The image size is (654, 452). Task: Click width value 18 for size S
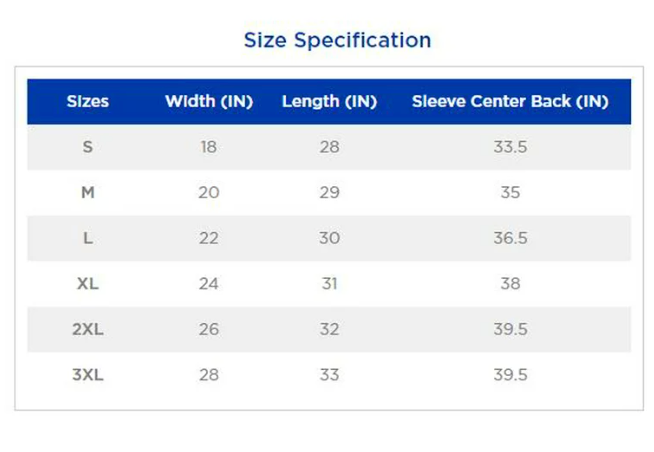tap(208, 147)
